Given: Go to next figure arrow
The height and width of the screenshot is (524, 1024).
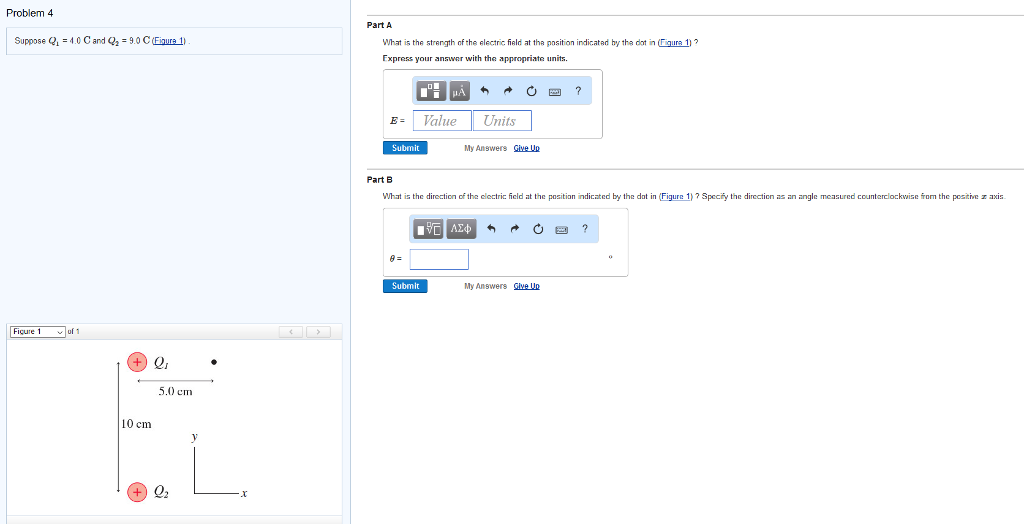Looking at the screenshot, I should pos(318,332).
